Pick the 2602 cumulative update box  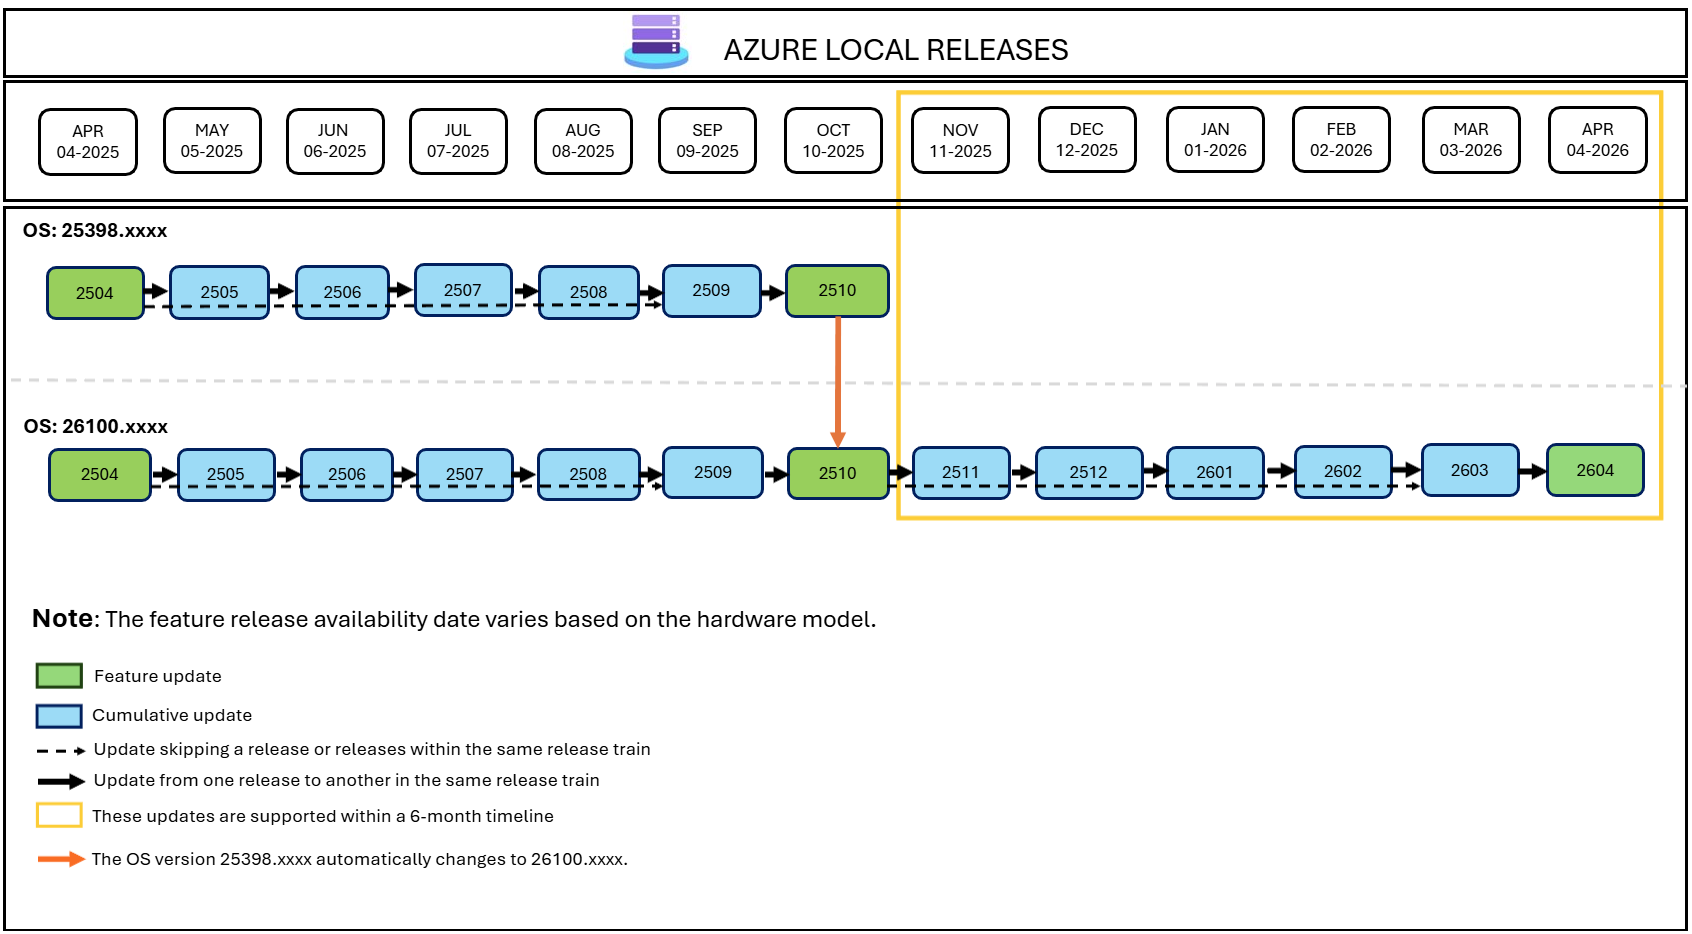click(1343, 471)
